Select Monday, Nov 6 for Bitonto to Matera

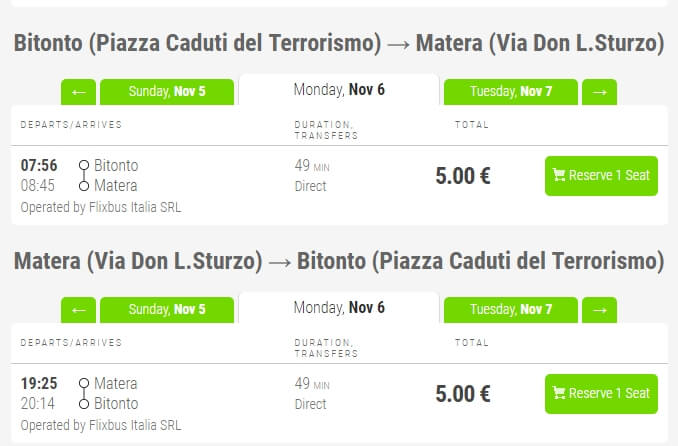pyautogui.click(x=339, y=90)
